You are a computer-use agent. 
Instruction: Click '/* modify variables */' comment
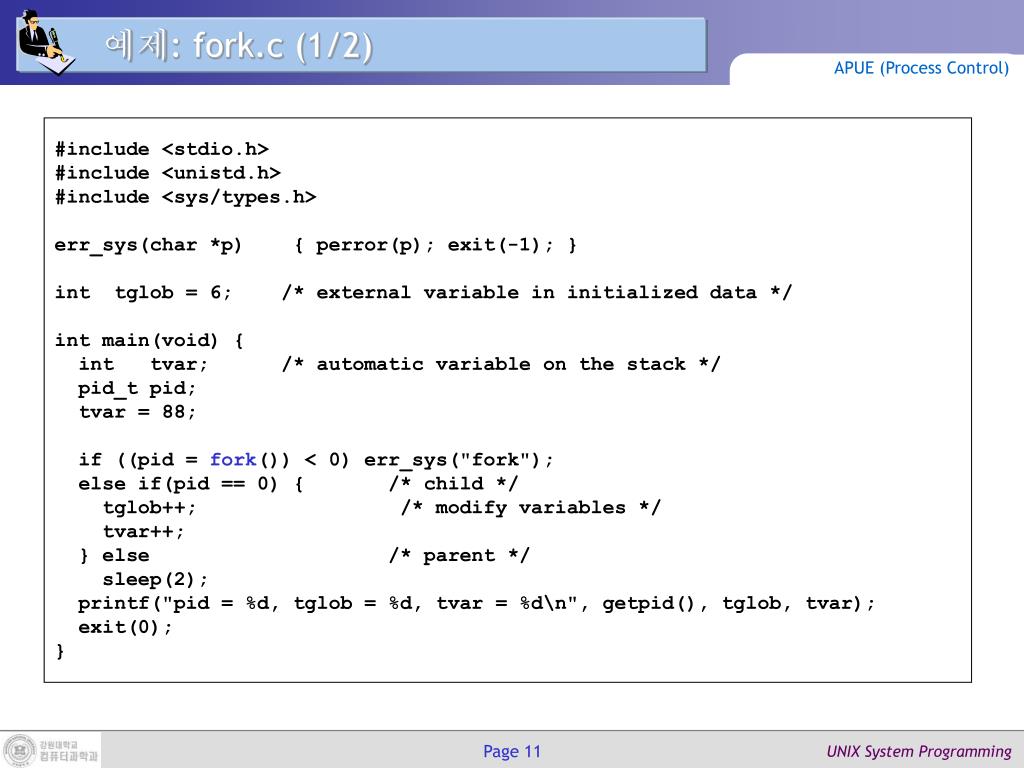[531, 508]
